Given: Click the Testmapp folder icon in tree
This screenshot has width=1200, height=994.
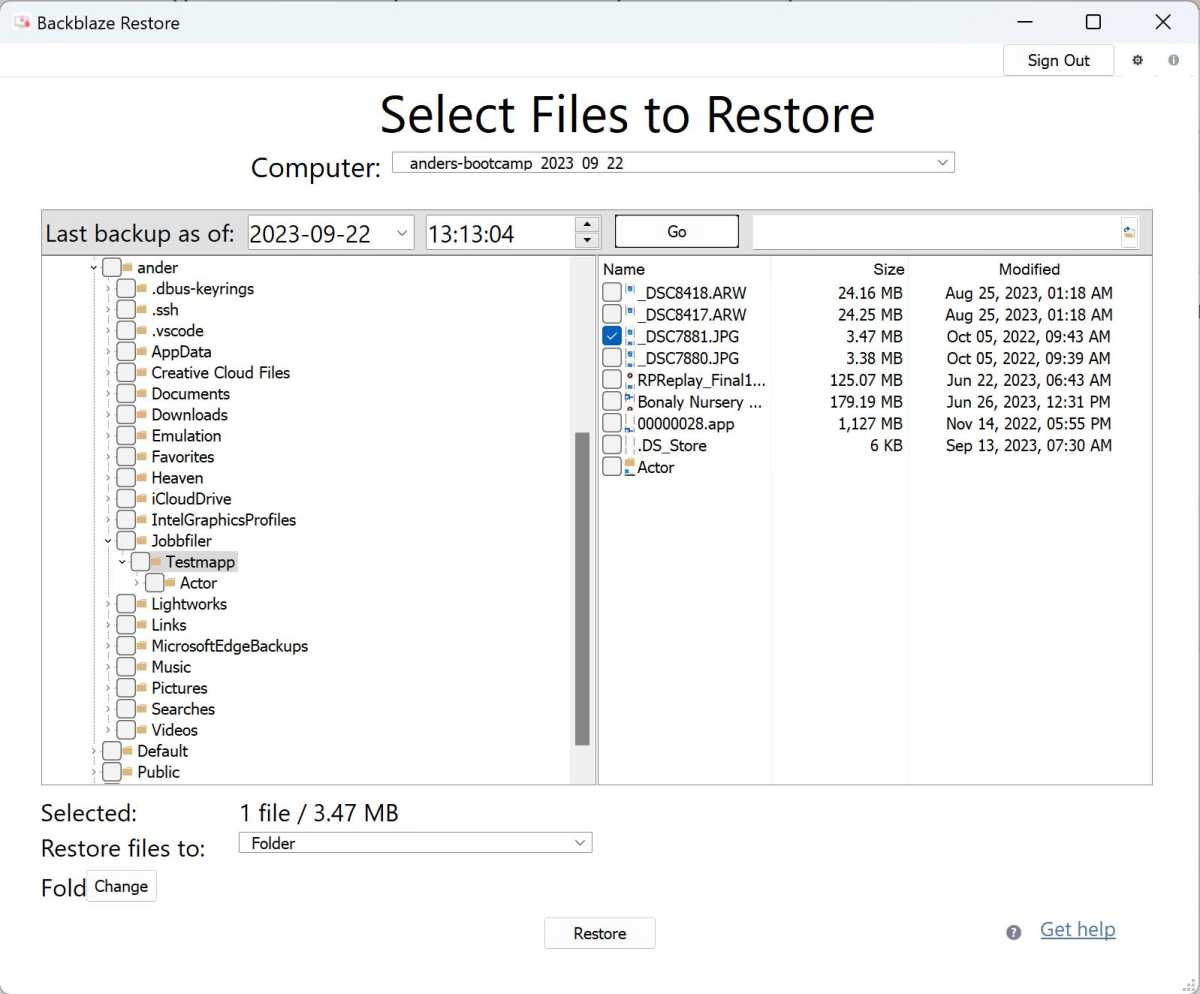Looking at the screenshot, I should [x=156, y=562].
